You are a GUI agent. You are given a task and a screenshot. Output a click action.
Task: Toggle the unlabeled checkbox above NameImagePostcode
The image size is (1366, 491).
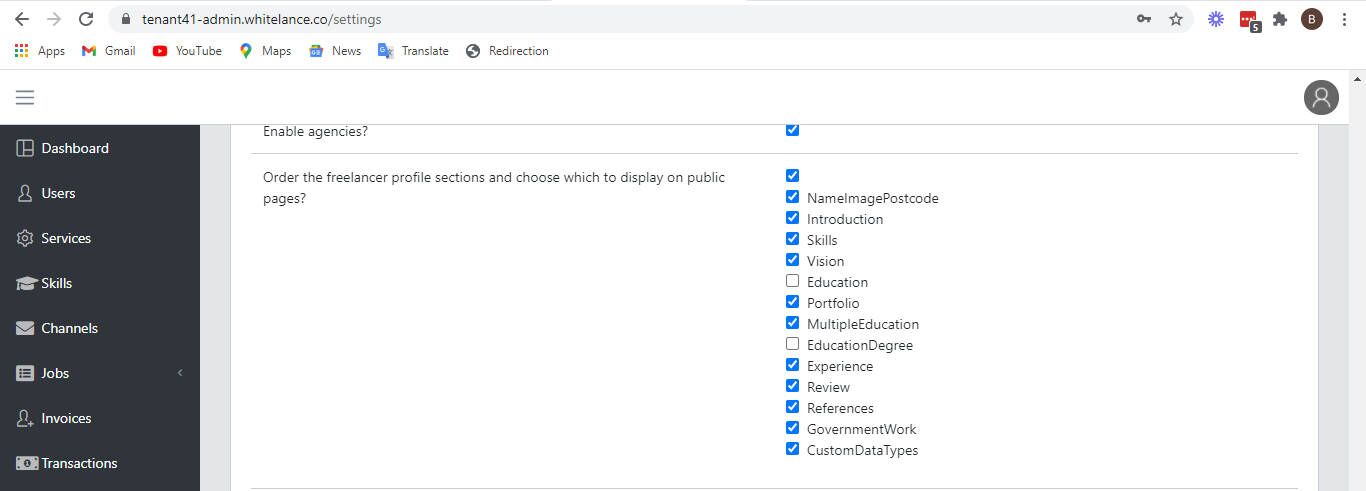792,175
